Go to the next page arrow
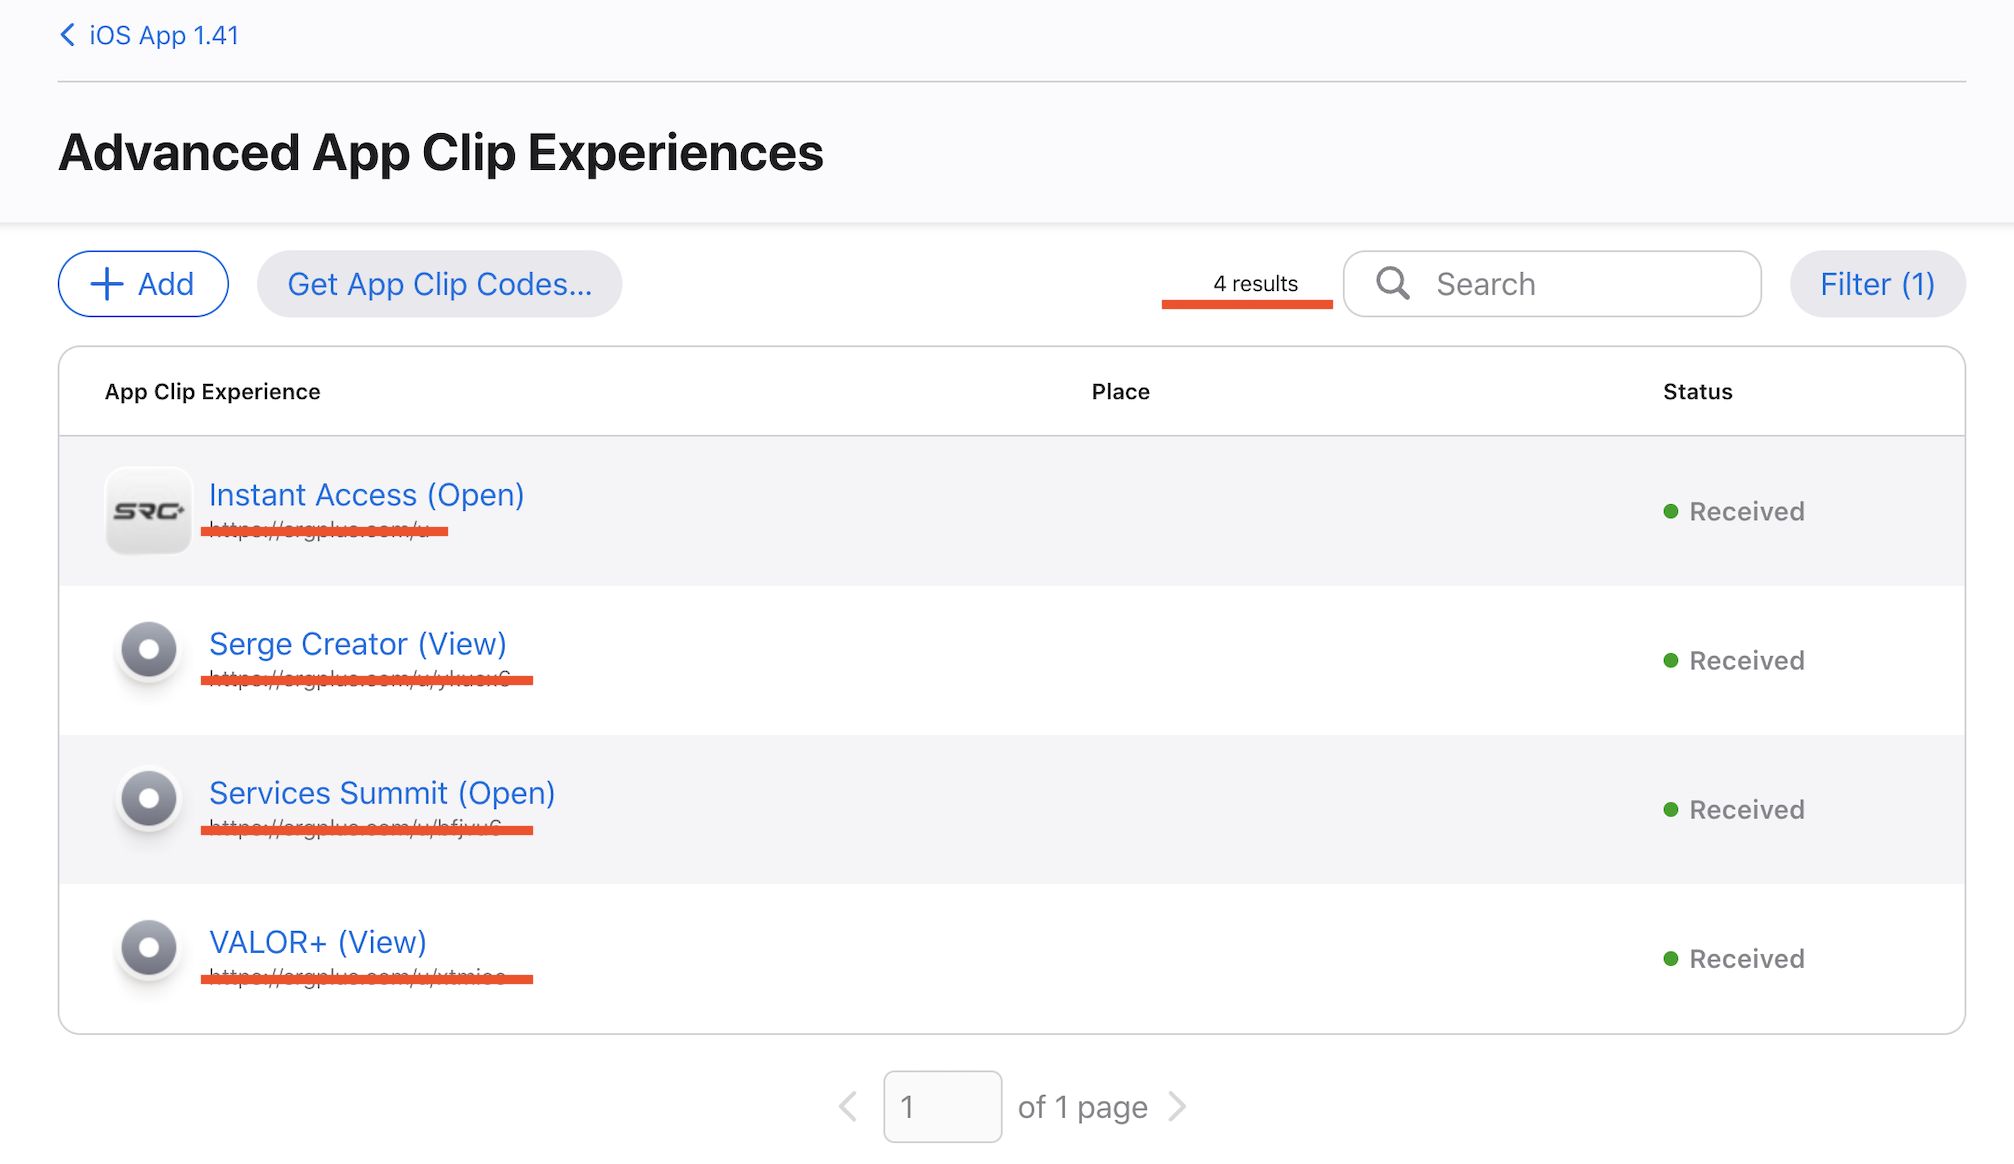This screenshot has height=1164, width=2014. pos(1177,1107)
